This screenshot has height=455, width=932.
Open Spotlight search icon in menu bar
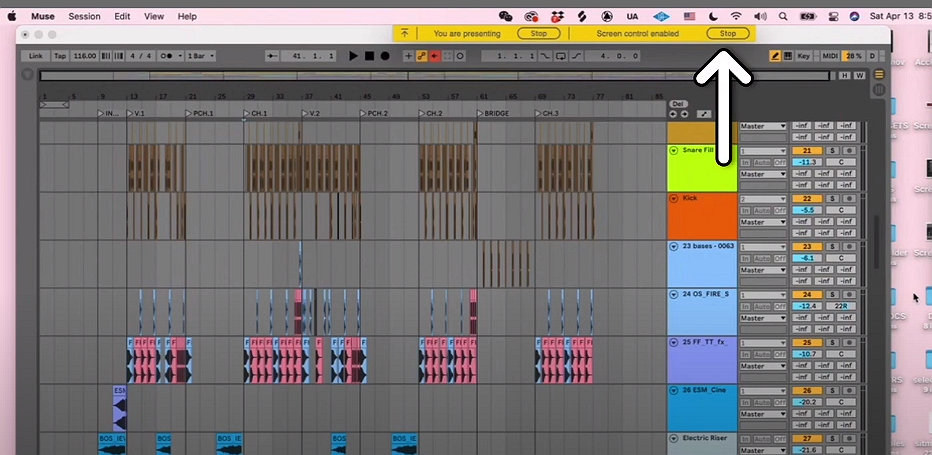tap(783, 17)
